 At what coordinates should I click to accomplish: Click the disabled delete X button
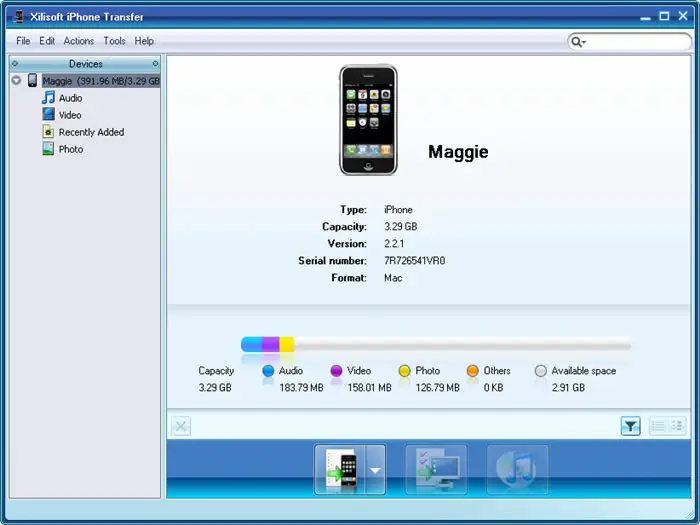coord(181,426)
